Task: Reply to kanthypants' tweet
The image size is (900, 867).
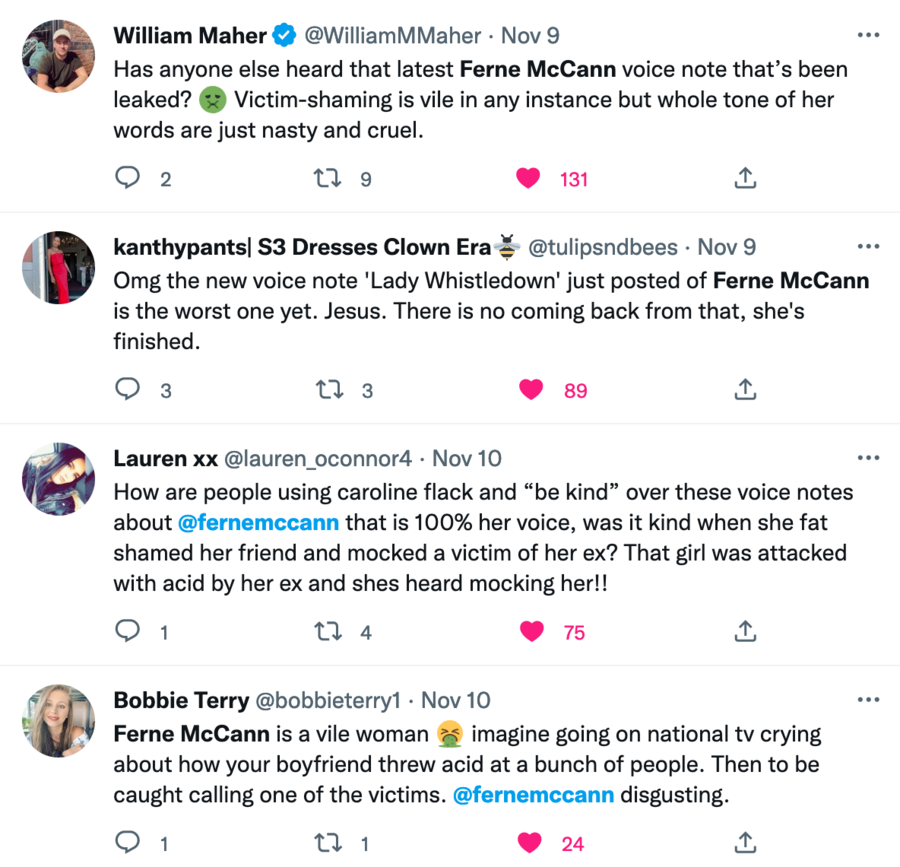Action: pos(127,390)
